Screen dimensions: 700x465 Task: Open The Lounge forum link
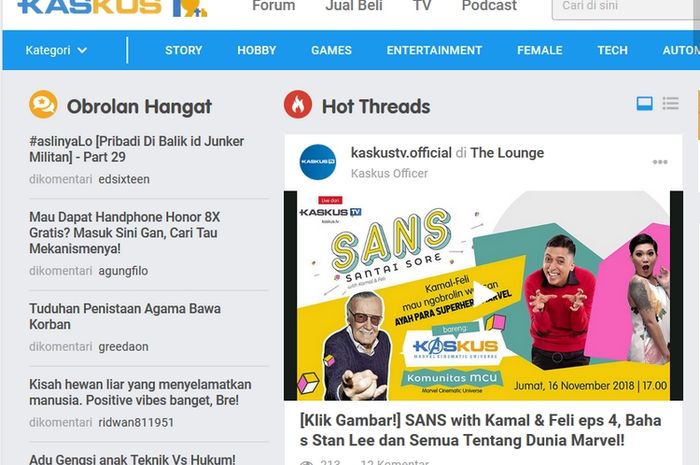[x=507, y=153]
